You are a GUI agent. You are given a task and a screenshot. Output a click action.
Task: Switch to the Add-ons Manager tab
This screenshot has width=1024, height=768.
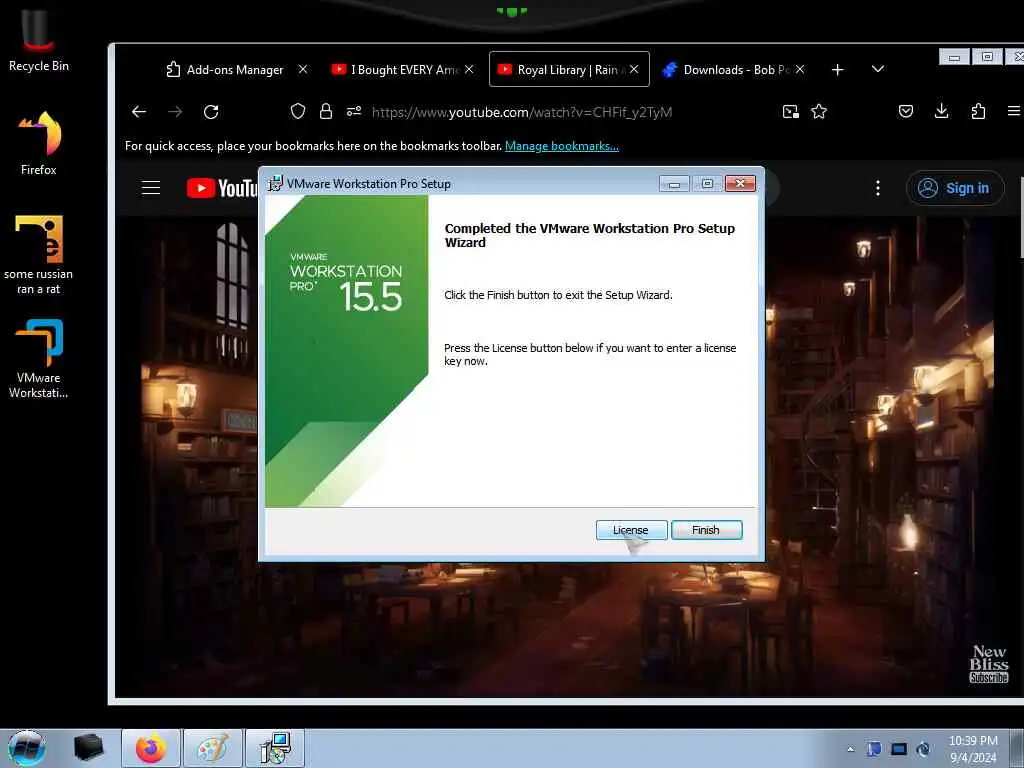pos(224,69)
